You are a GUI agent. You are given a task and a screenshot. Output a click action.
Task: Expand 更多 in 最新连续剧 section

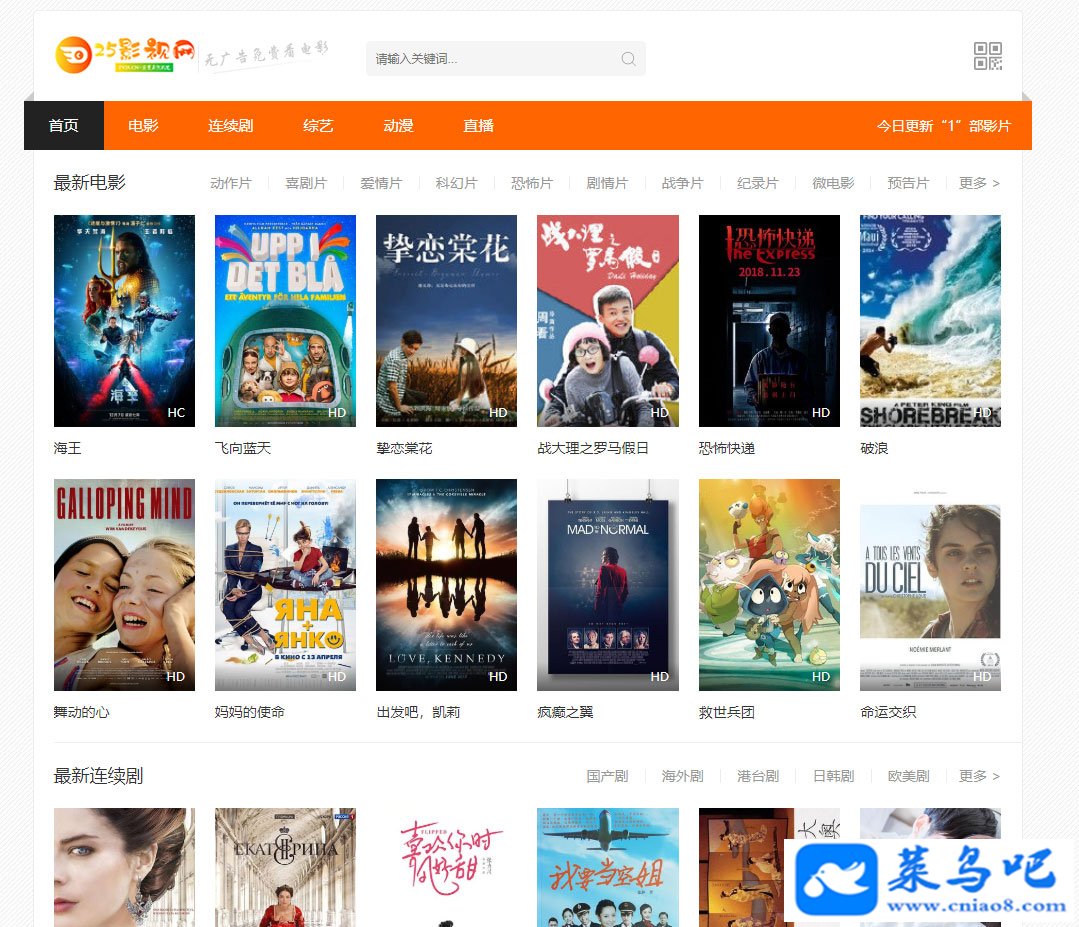(x=979, y=776)
